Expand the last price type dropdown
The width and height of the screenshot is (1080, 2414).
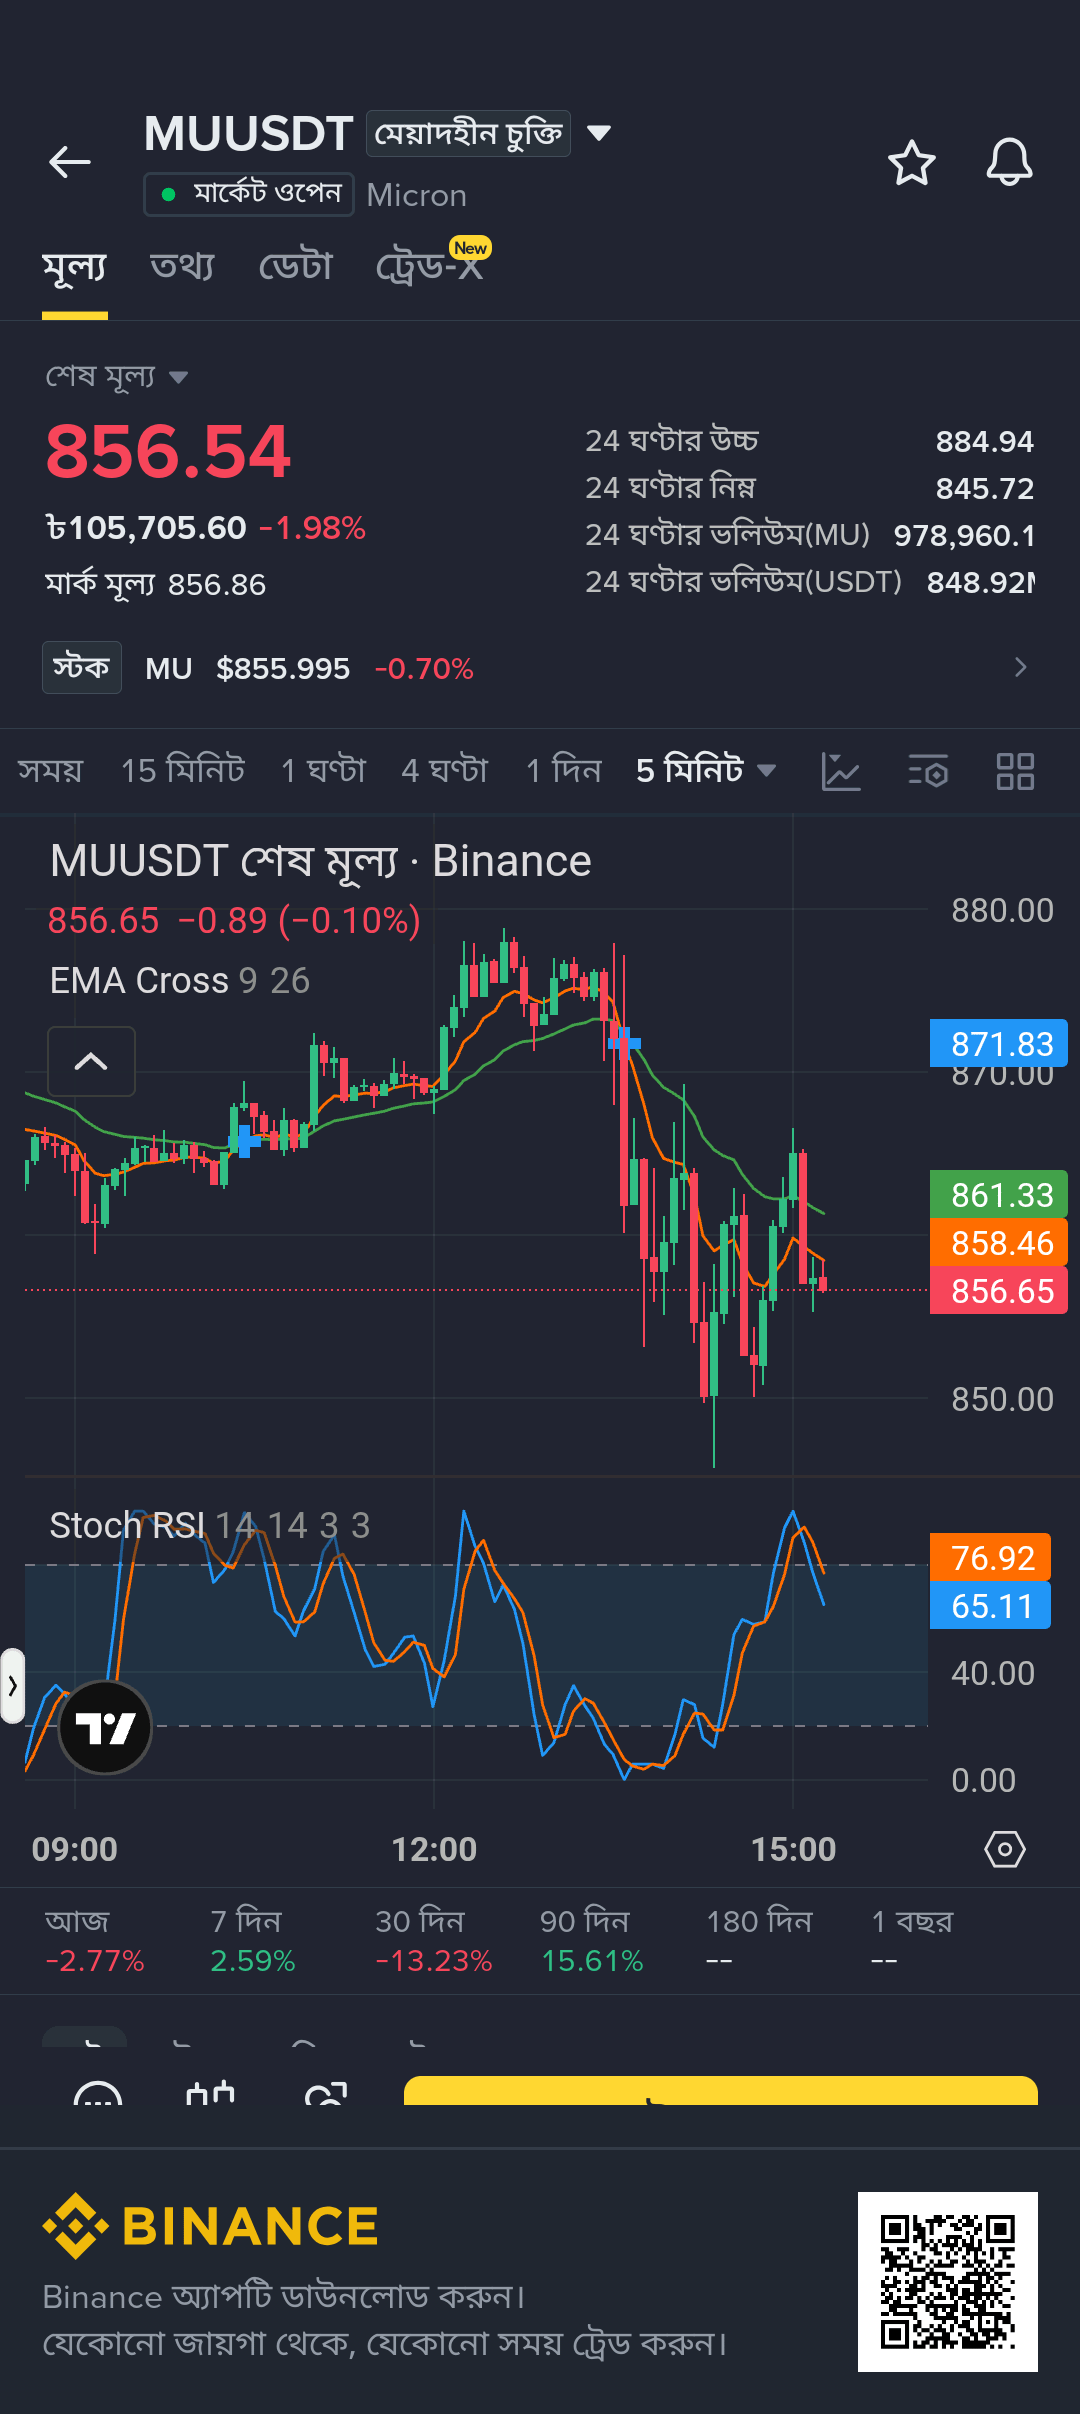[117, 377]
